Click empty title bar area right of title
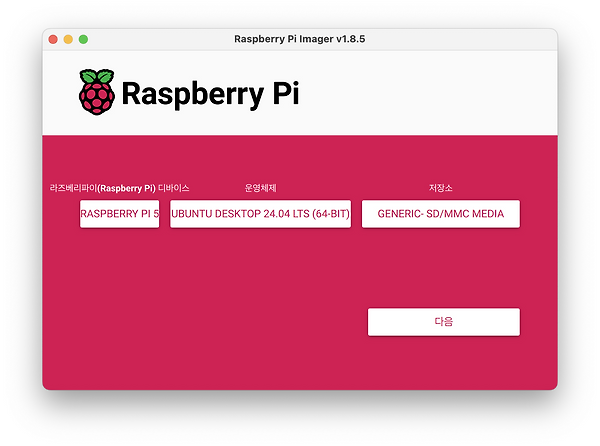The width and height of the screenshot is (600, 446). click(470, 39)
